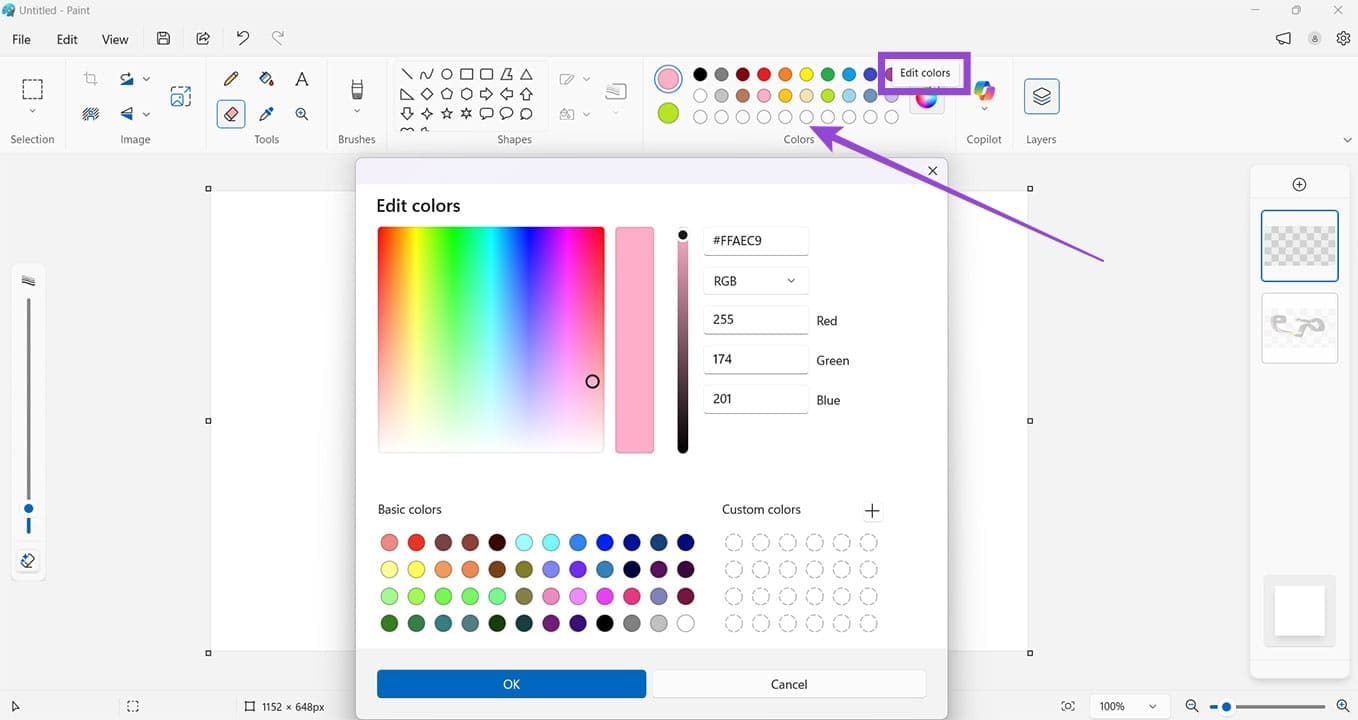Open the Layers panel
Viewport: 1358px width, 720px height.
point(1040,97)
